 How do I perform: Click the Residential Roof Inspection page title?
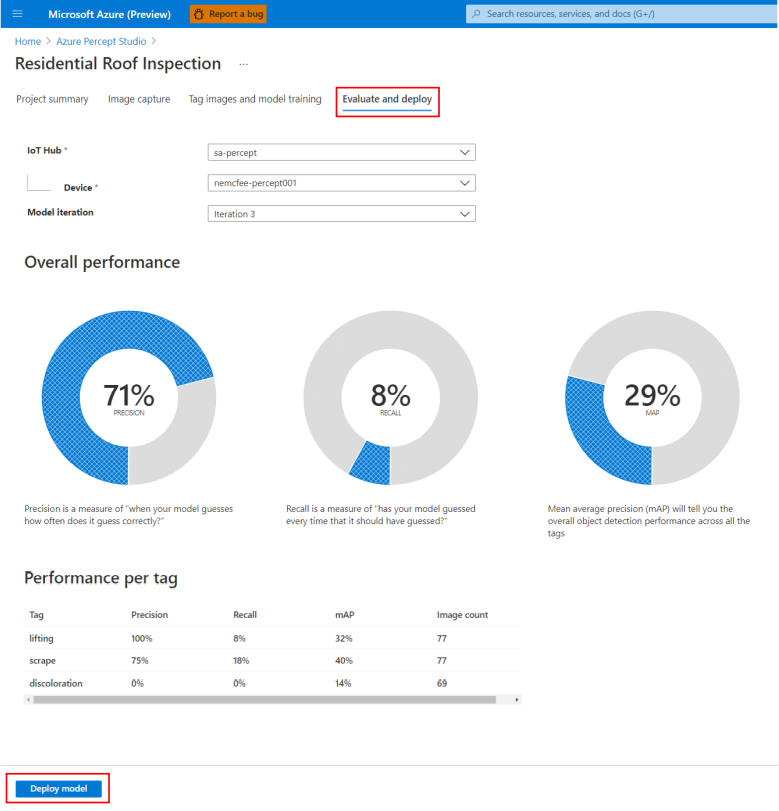coord(118,64)
